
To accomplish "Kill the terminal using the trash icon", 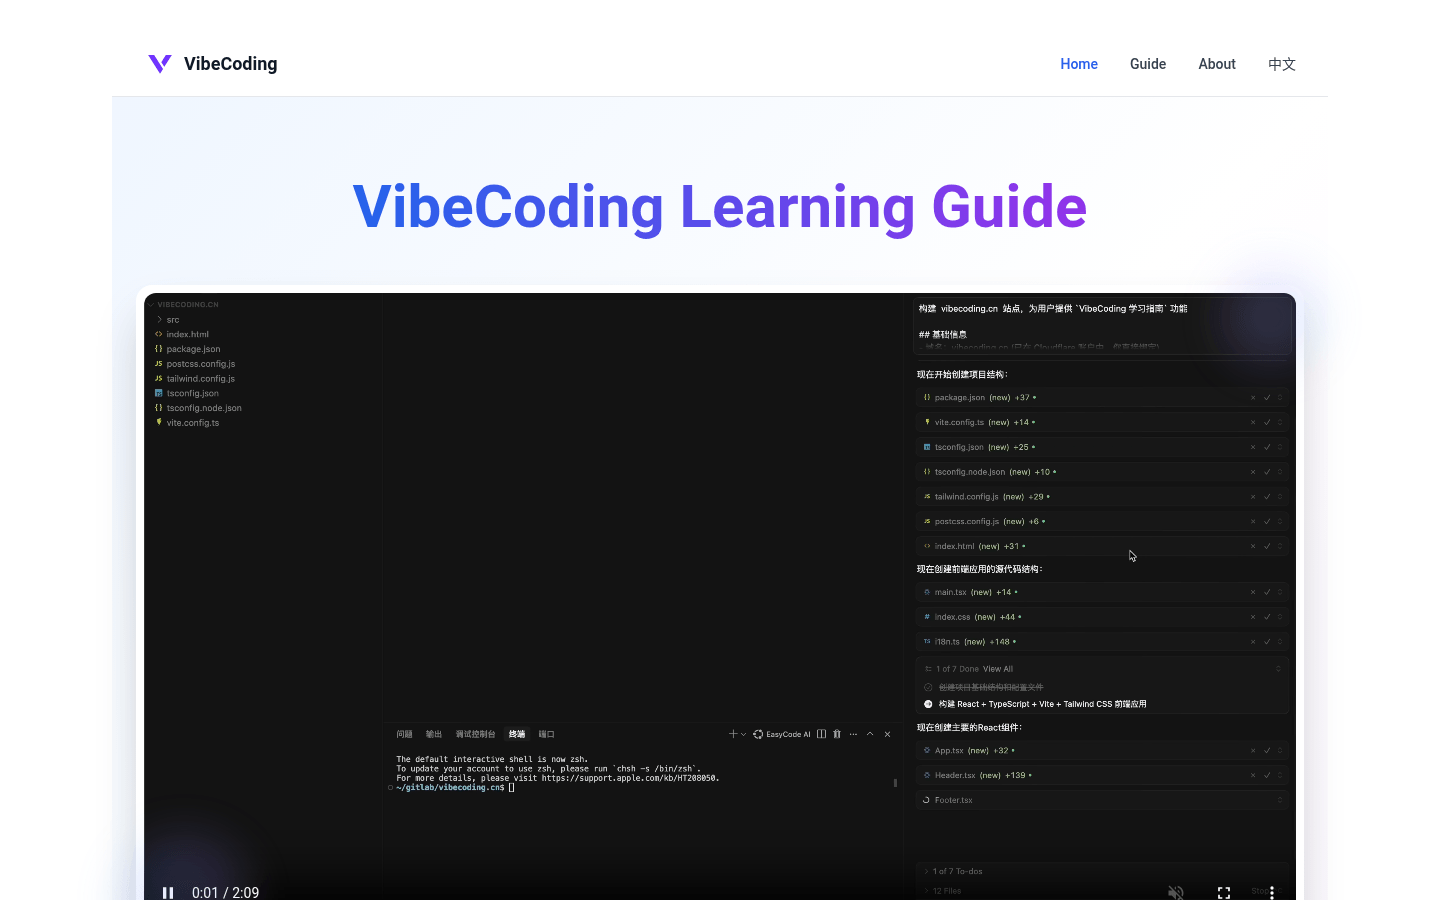I will [837, 733].
